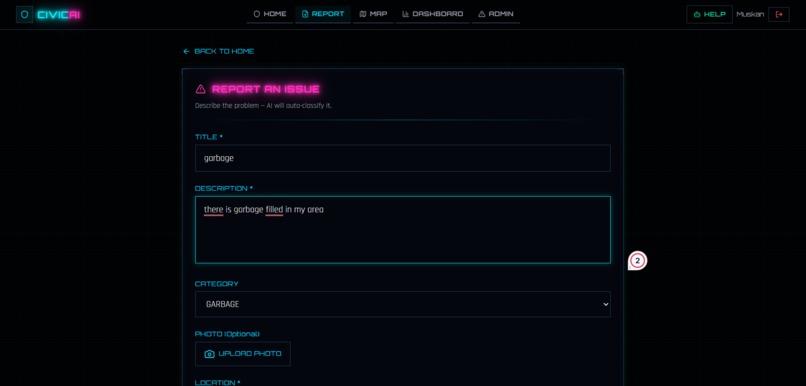Click the Help button

click(x=709, y=14)
